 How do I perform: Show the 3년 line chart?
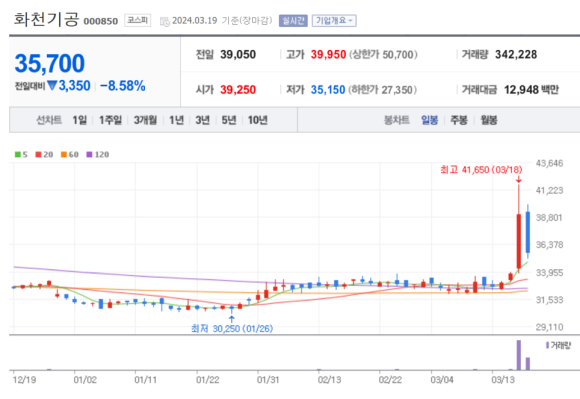coord(202,120)
